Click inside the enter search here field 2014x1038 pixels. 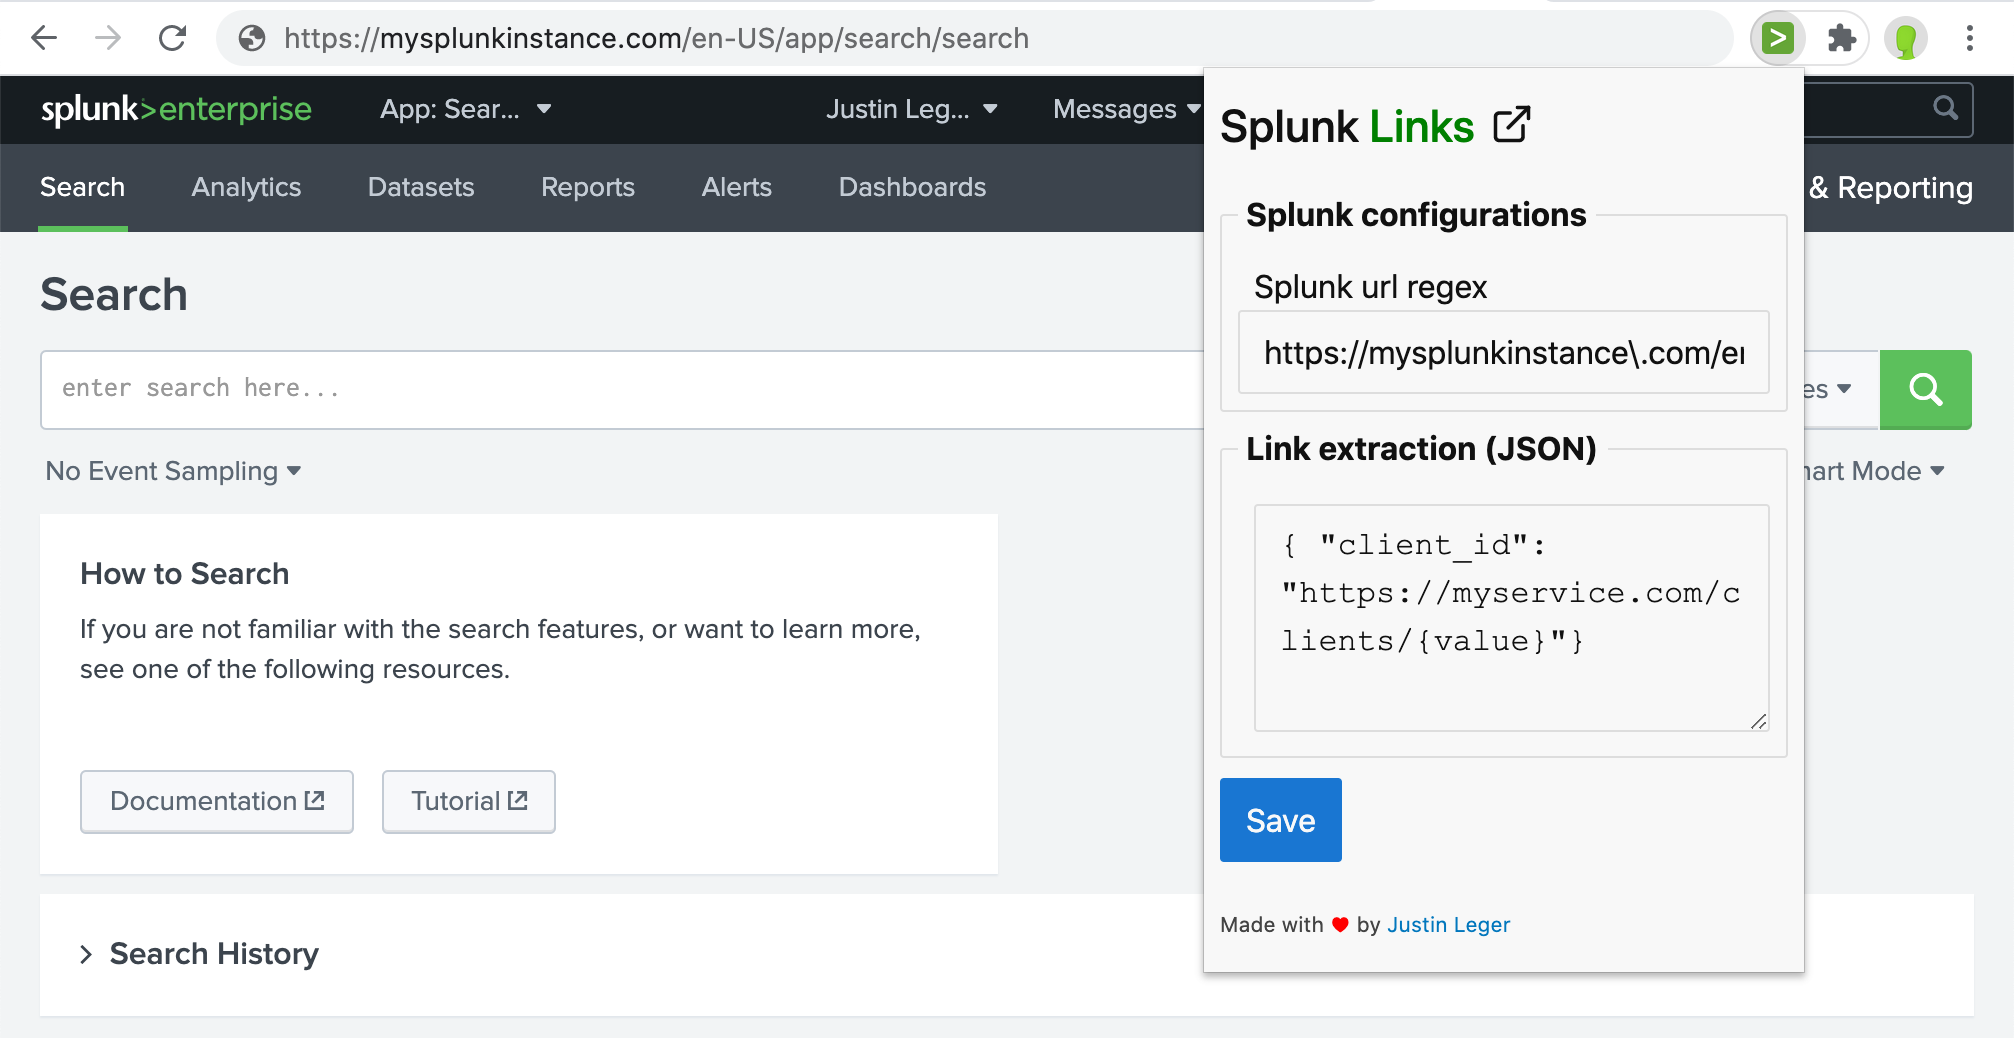[400, 389]
